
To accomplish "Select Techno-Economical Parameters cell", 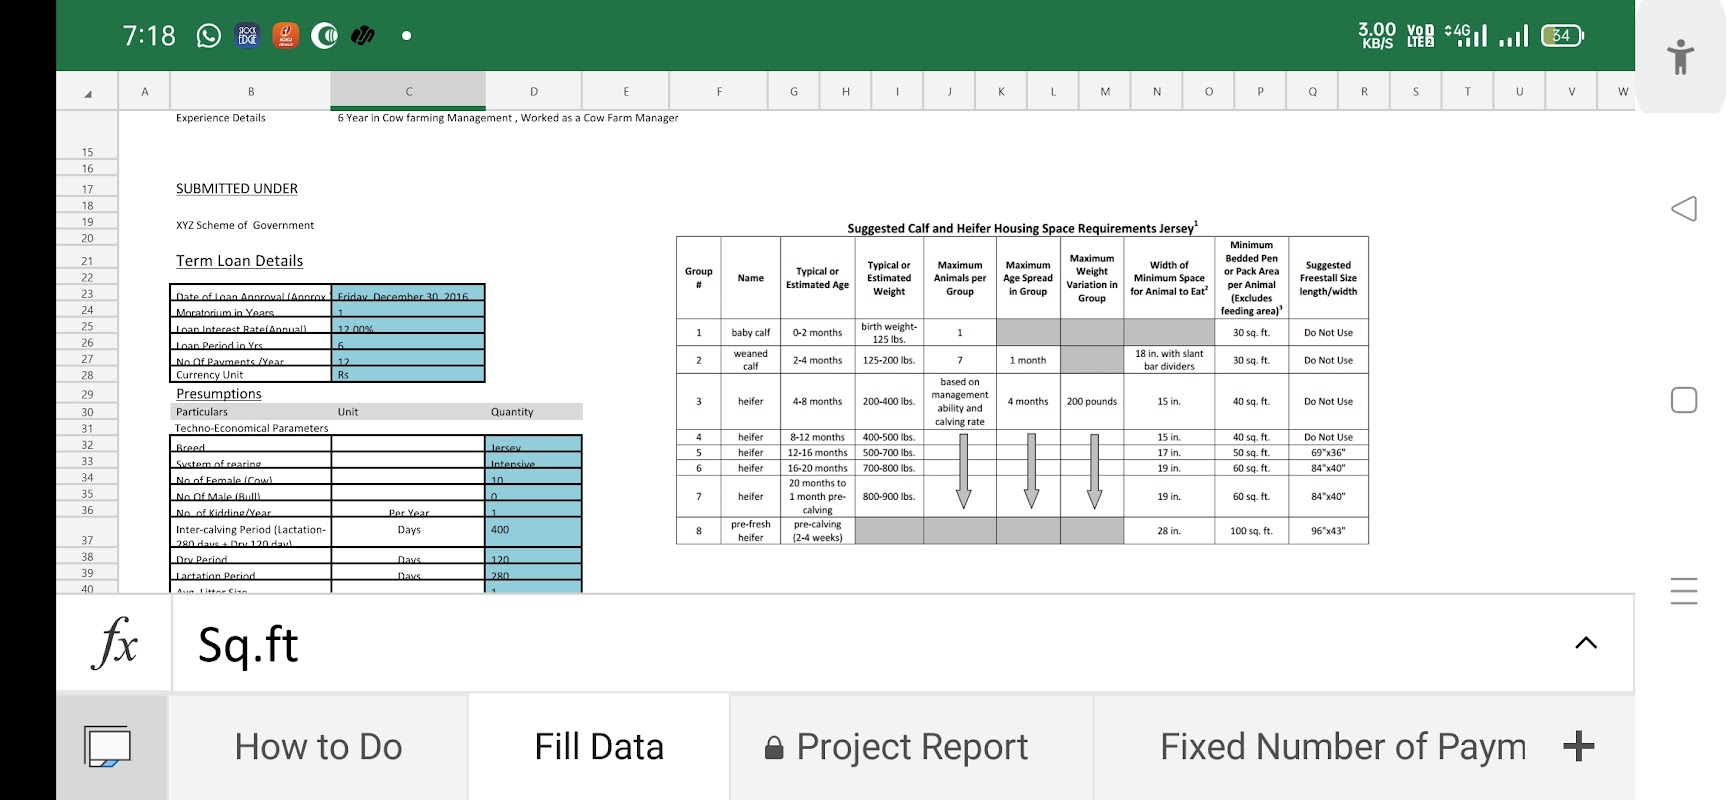I will (x=252, y=428).
